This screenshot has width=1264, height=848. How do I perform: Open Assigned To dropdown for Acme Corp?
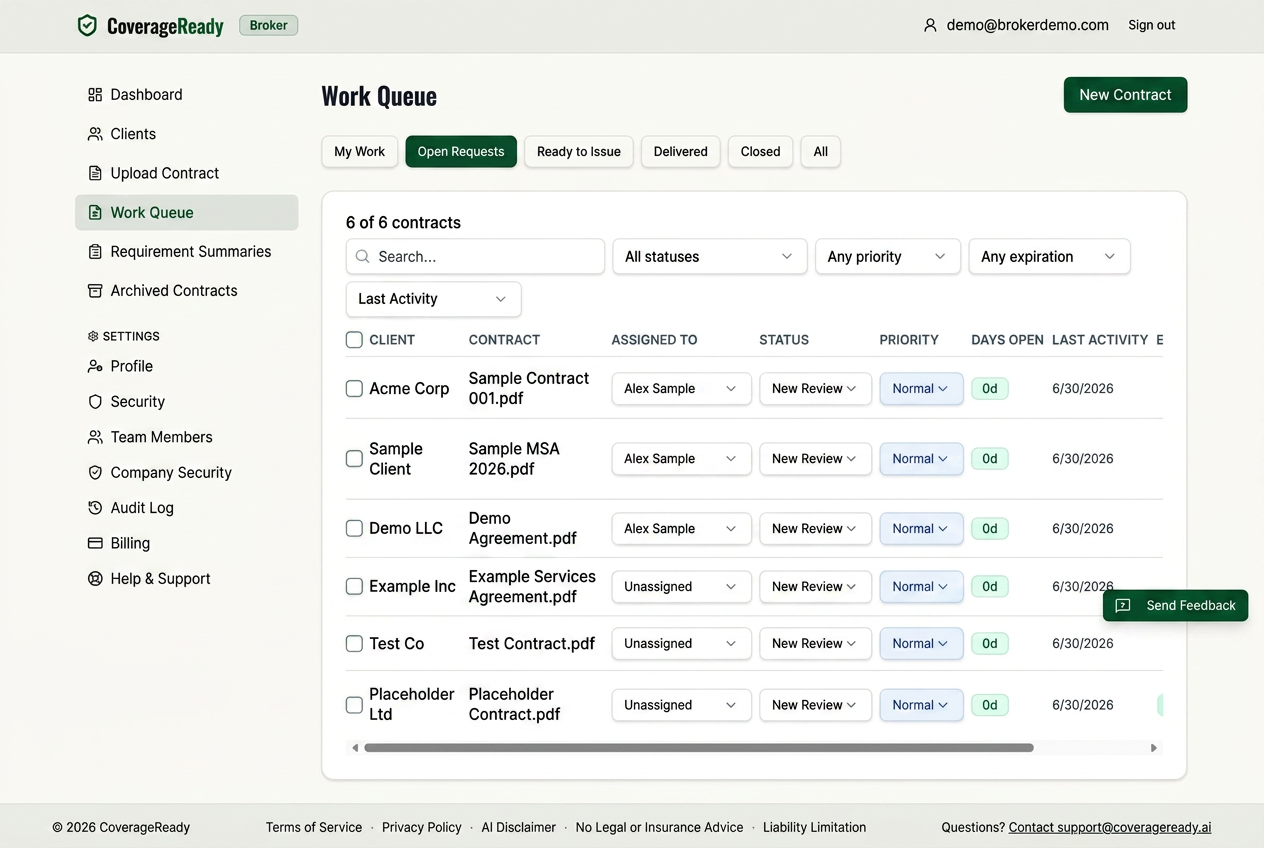tap(681, 389)
